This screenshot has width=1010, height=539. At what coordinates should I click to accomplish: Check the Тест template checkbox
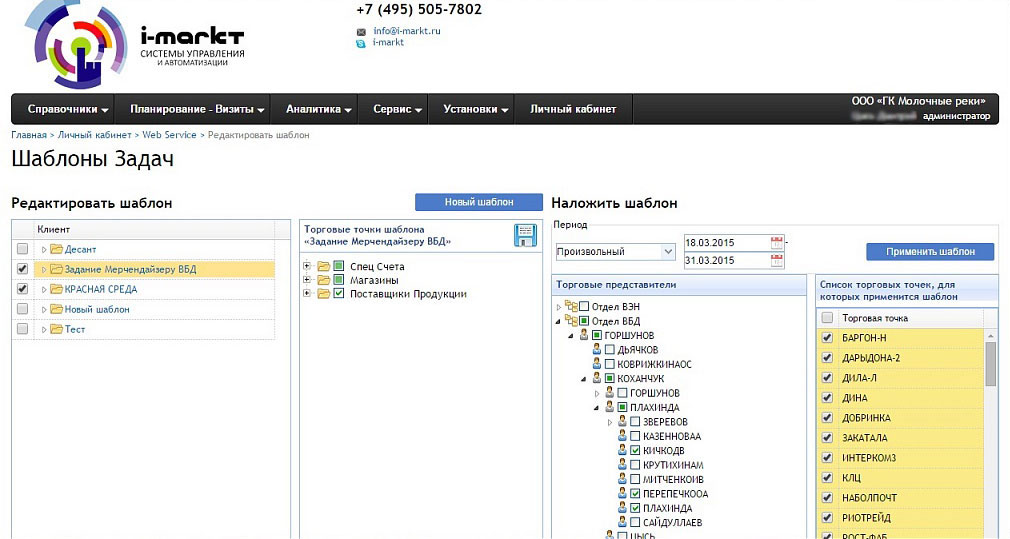[x=23, y=328]
